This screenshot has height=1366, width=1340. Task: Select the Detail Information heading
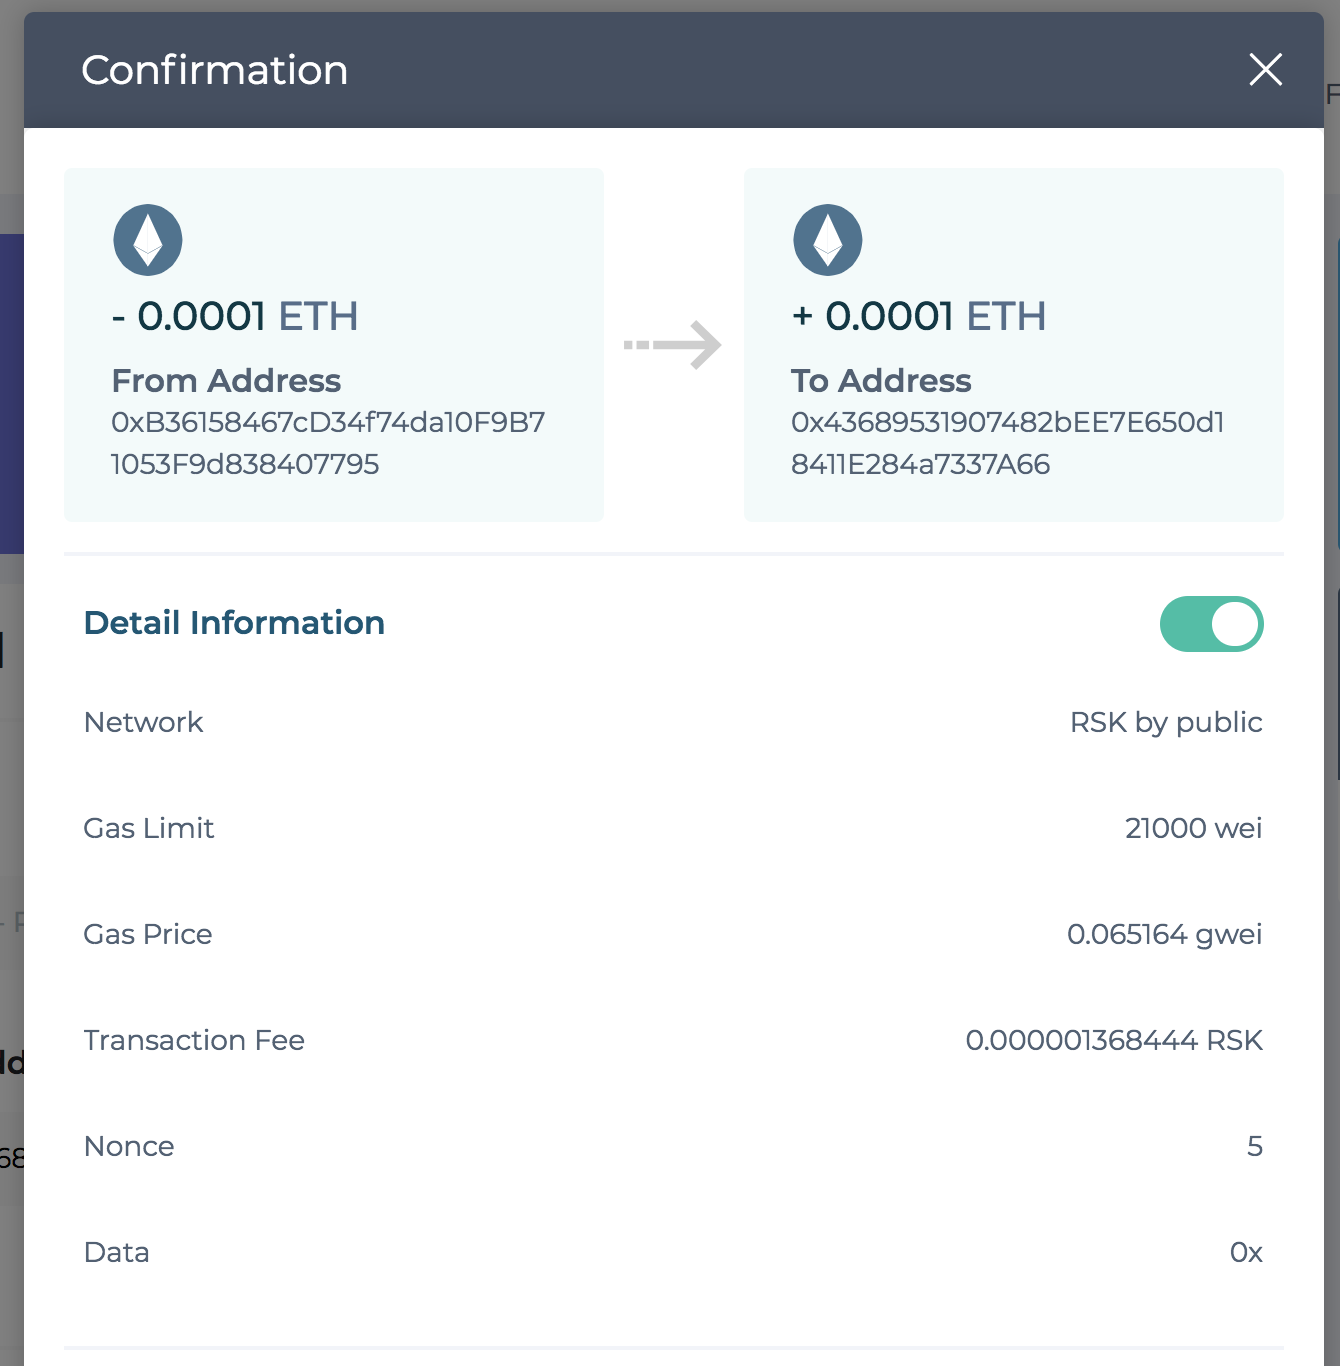tap(233, 622)
